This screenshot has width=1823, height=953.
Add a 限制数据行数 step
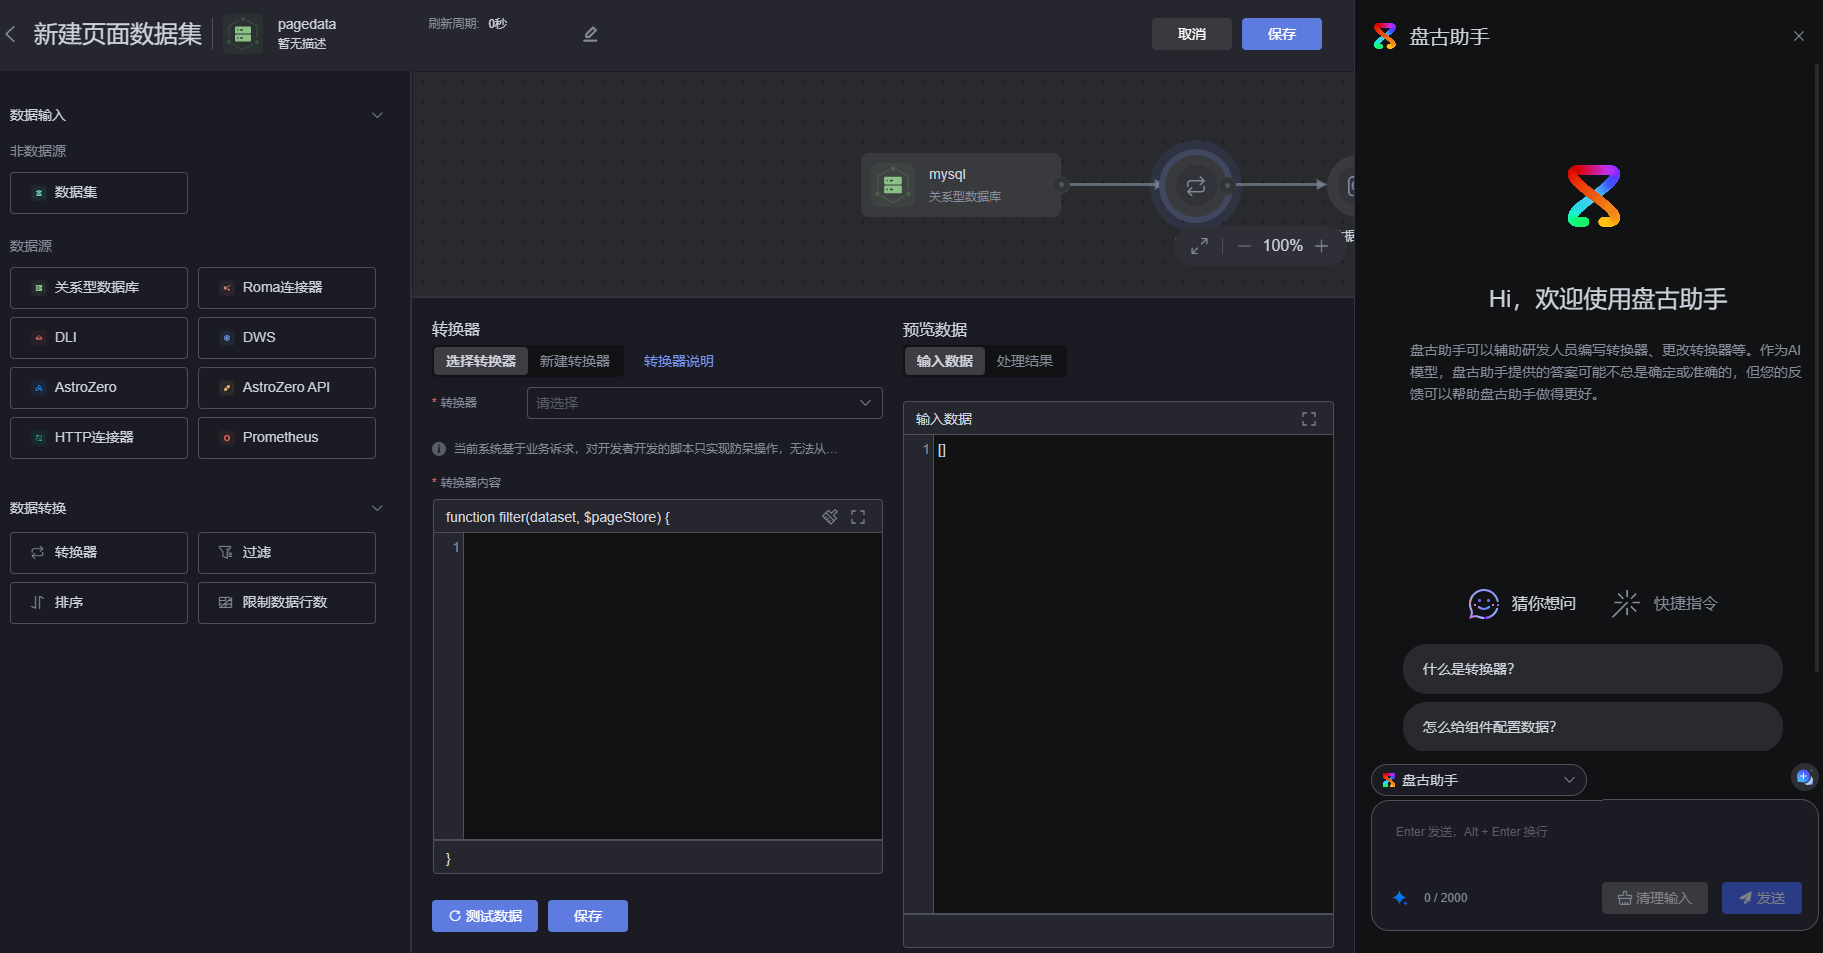click(x=287, y=603)
